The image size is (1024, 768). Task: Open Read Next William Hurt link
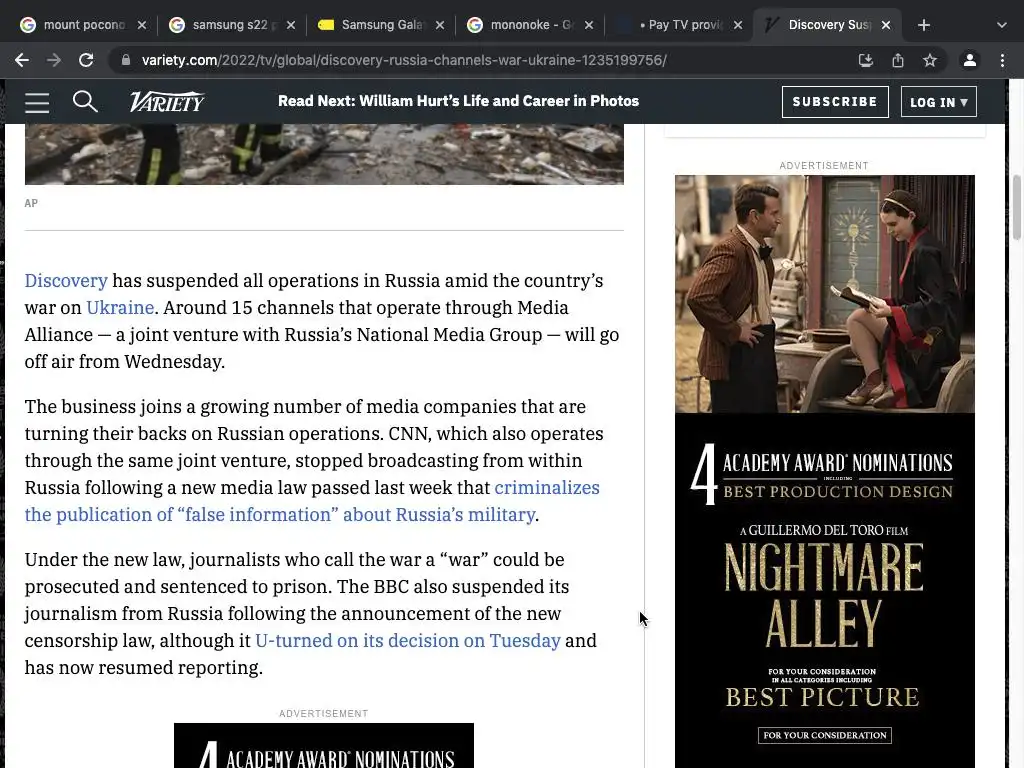click(x=458, y=101)
